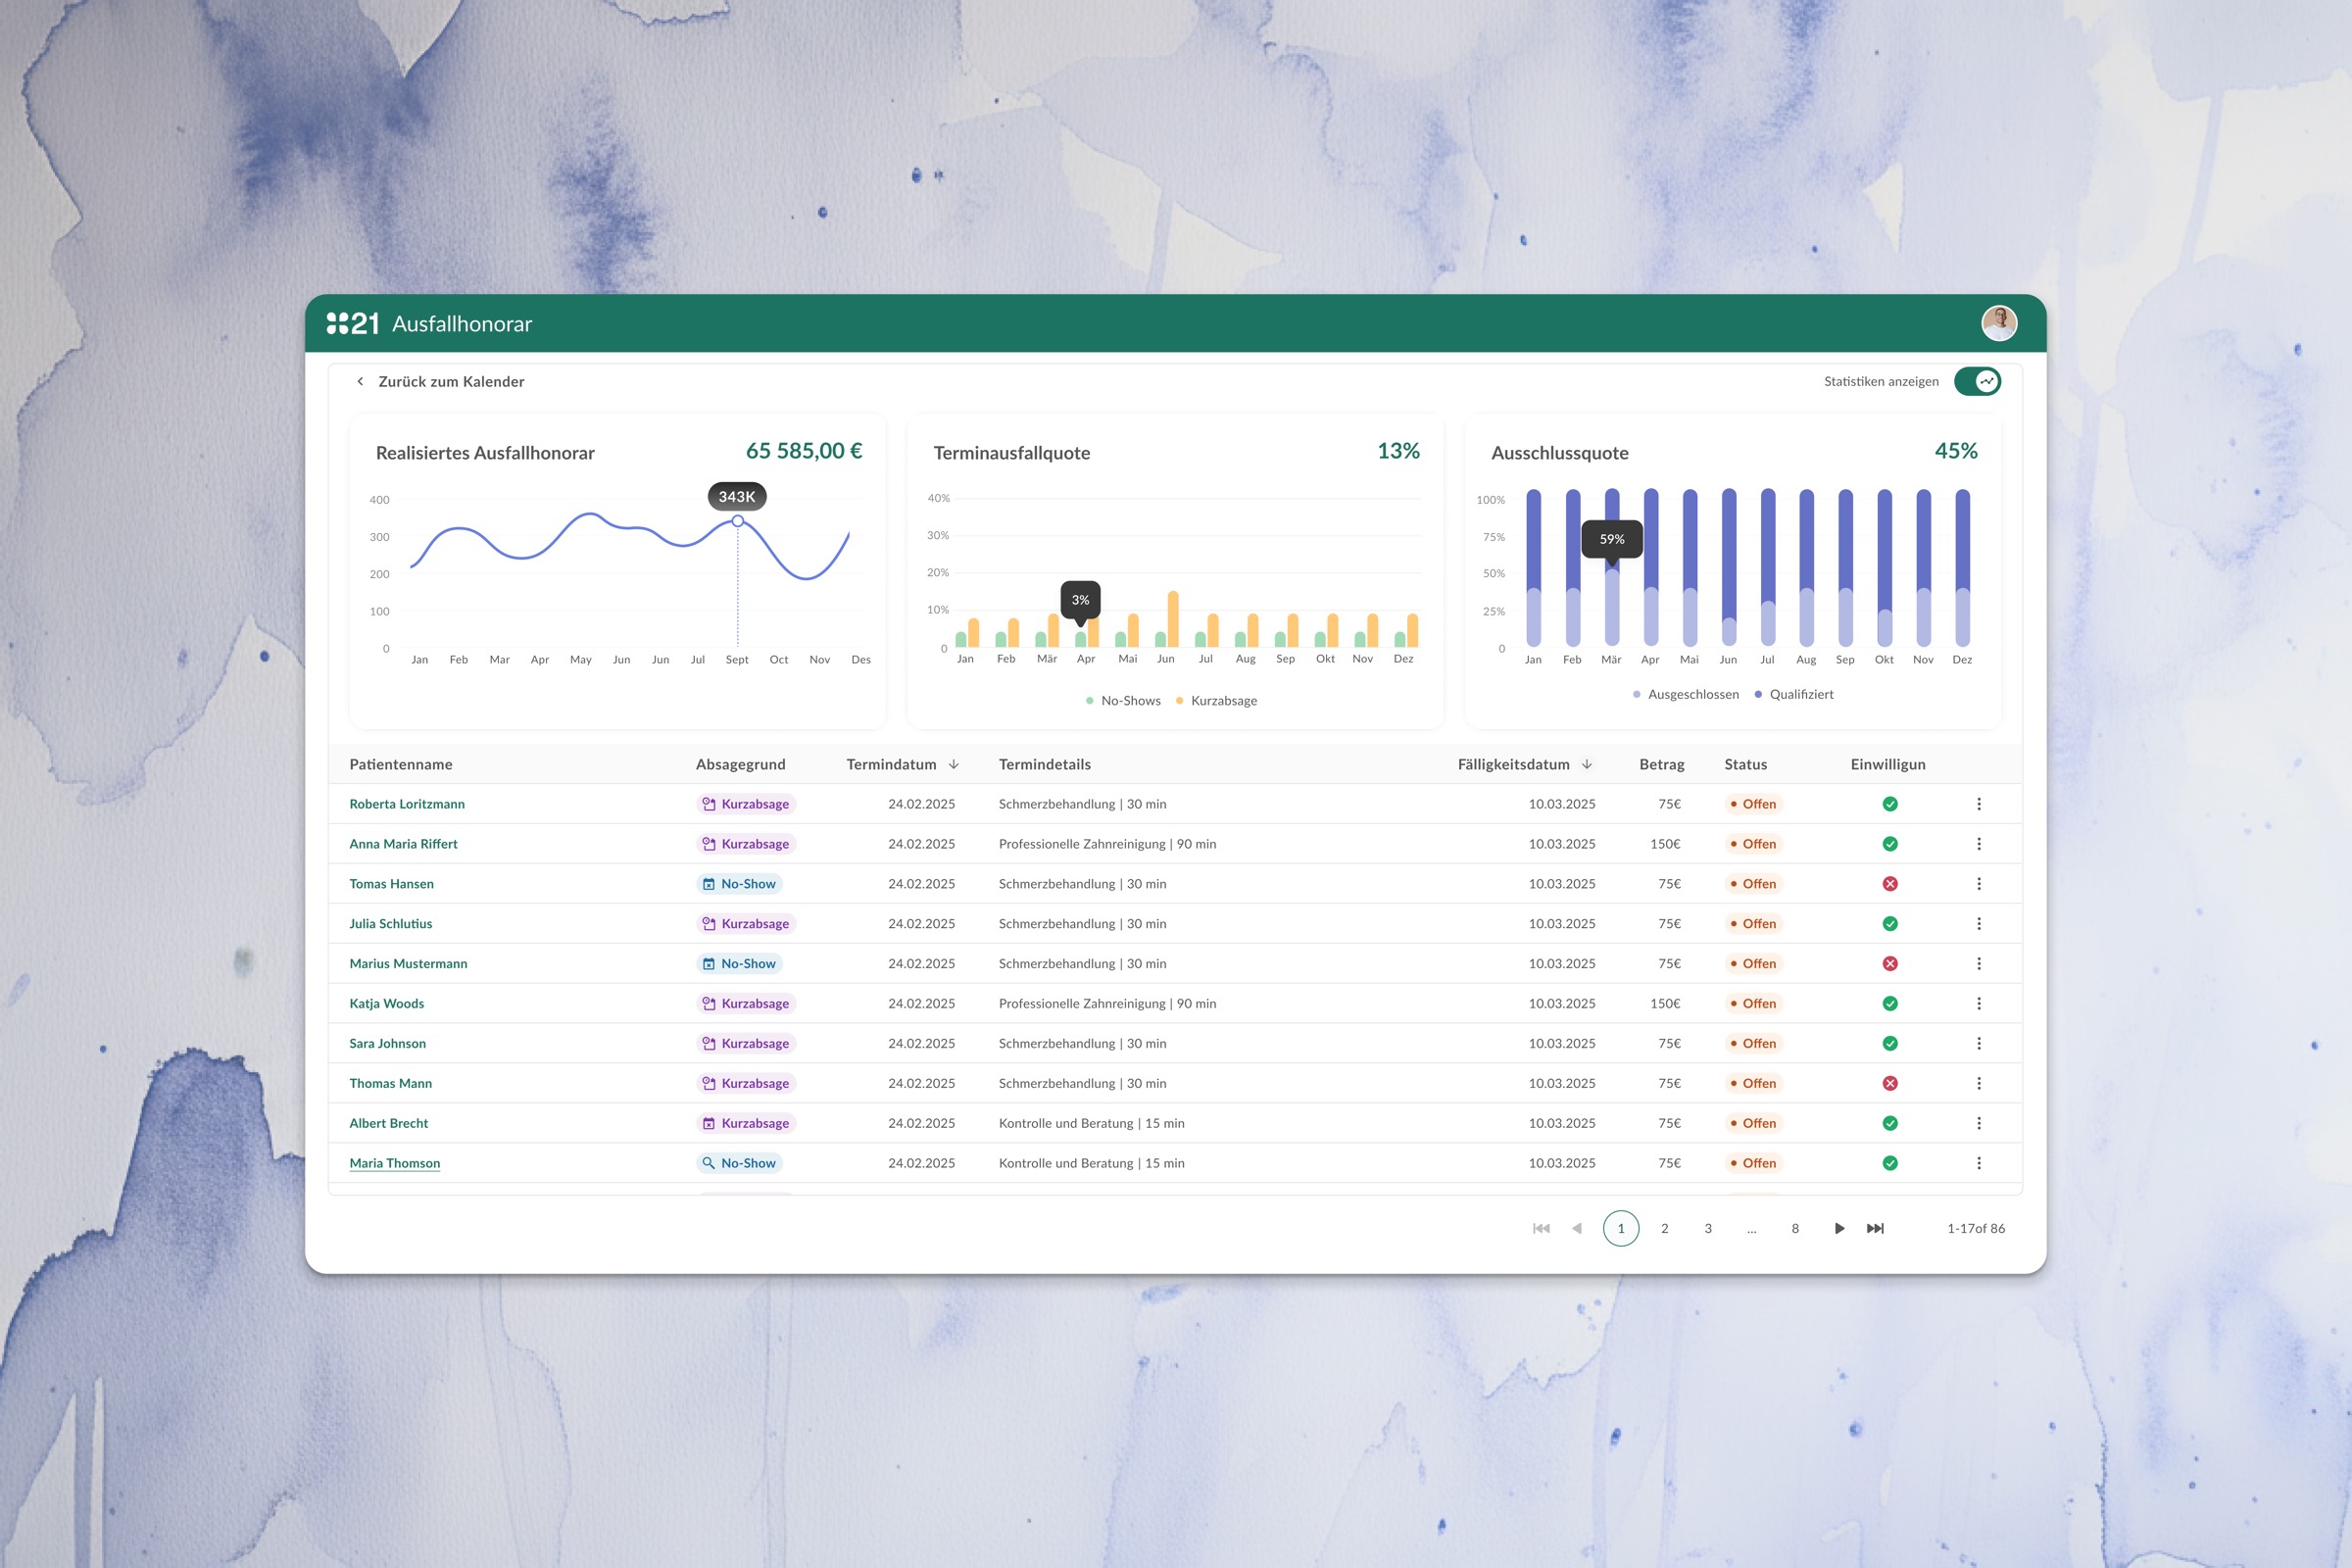
Task: Click Kurzabsage tag for Roberta Loritzmann
Action: click(746, 804)
